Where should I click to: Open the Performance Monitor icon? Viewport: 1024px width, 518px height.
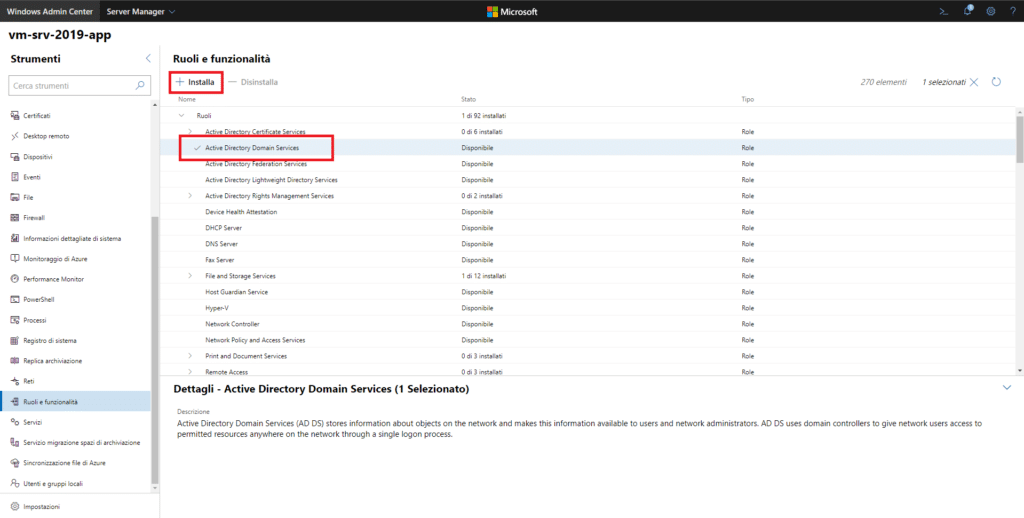[15, 279]
